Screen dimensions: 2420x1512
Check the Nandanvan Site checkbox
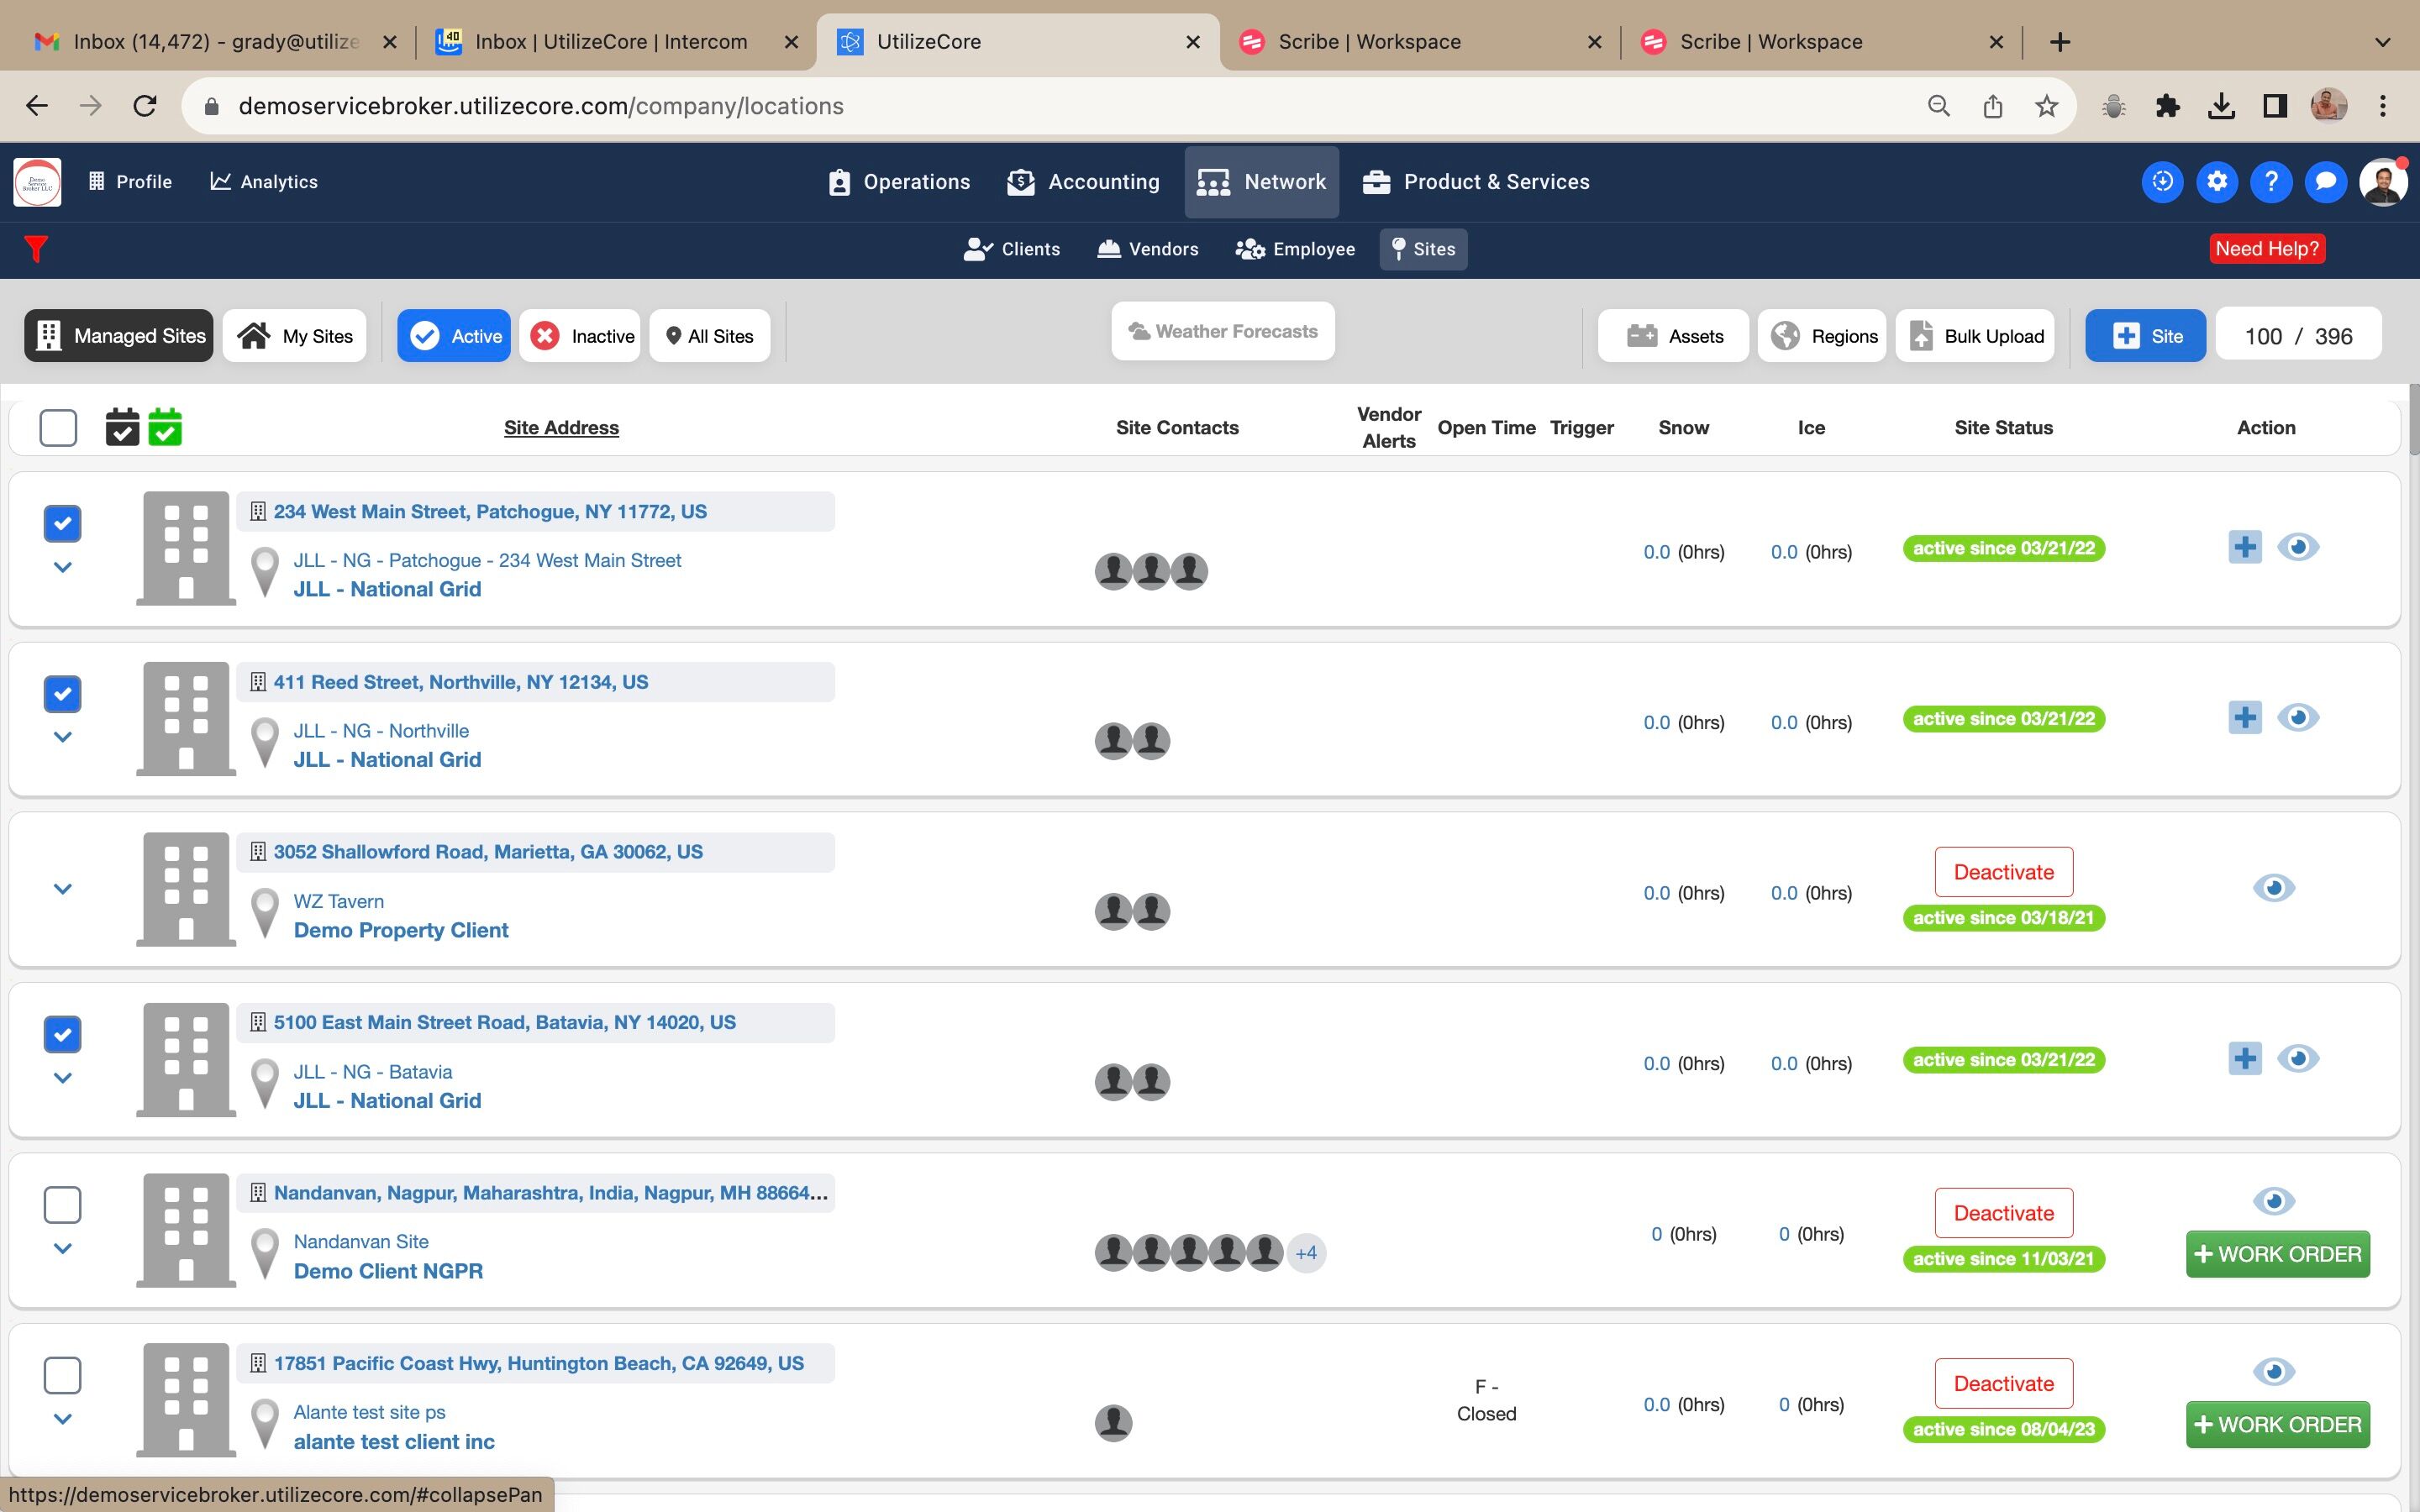(62, 1205)
